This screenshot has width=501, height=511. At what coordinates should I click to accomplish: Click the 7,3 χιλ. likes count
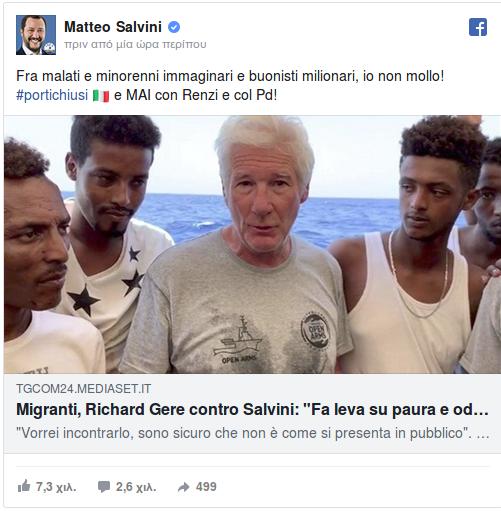tap(56, 487)
